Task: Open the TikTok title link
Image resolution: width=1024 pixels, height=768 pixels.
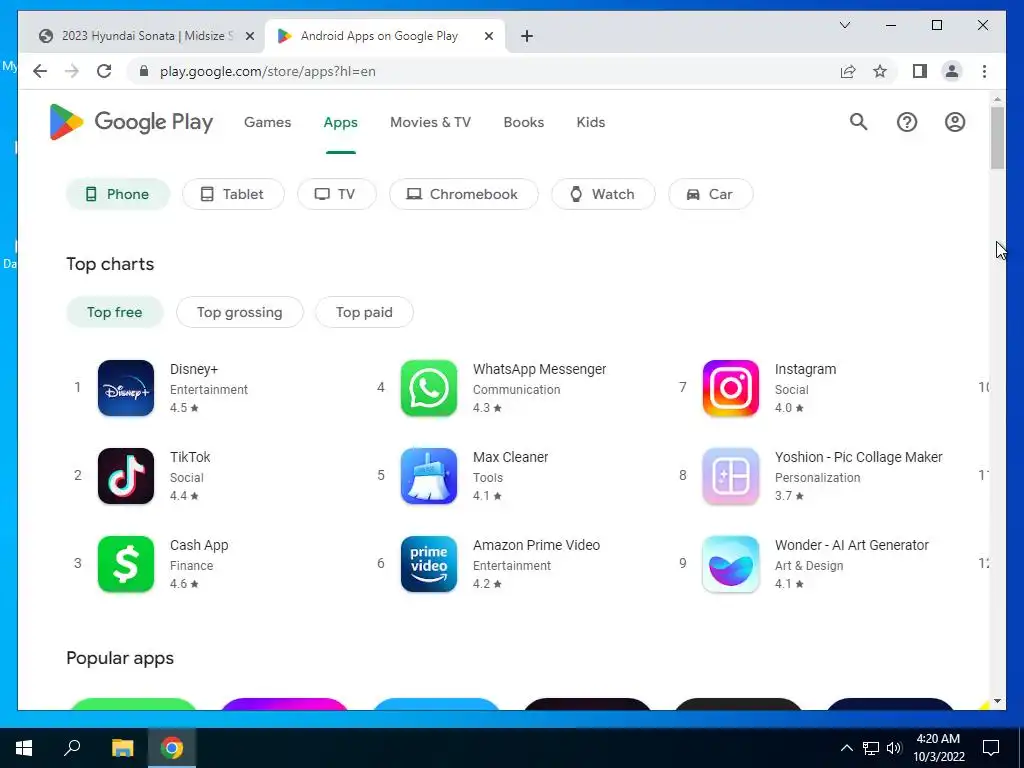Action: coord(190,457)
